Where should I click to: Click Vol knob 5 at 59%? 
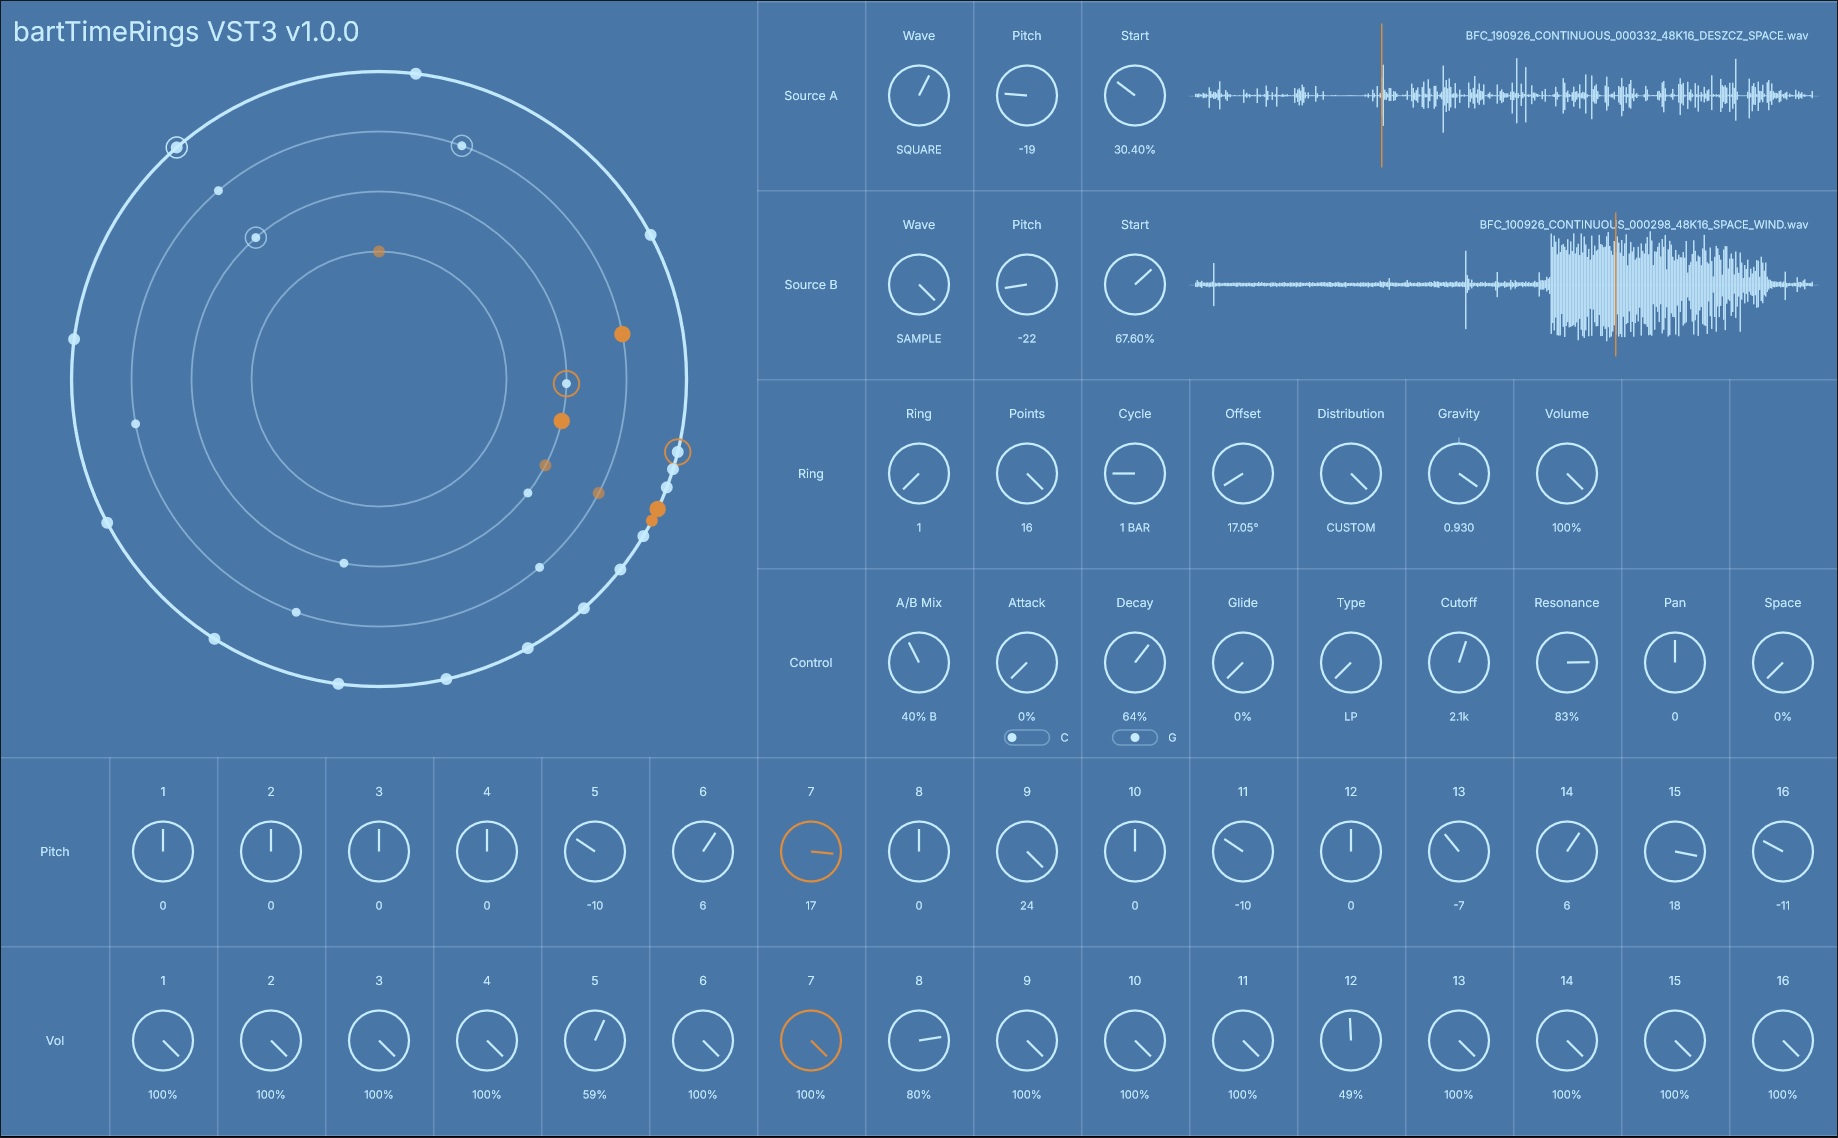[594, 1041]
